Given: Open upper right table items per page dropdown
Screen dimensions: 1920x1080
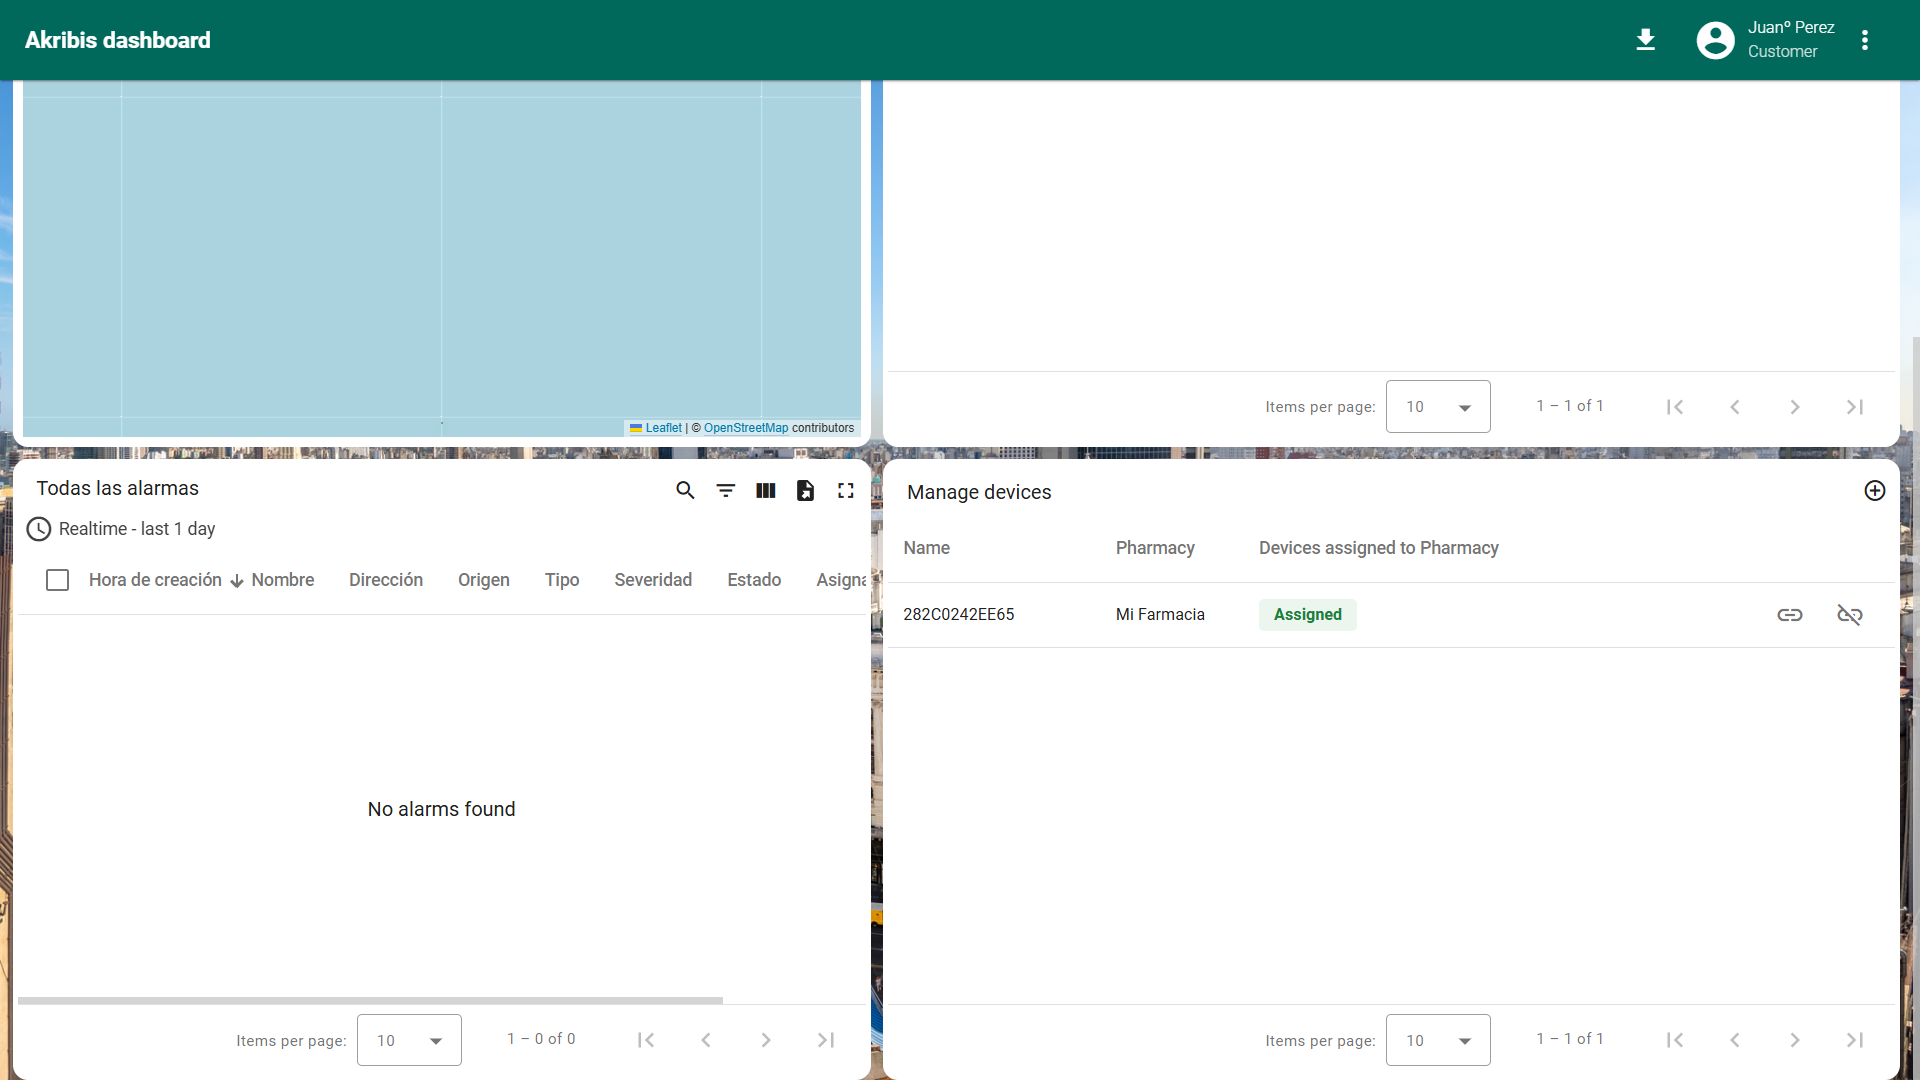Looking at the screenshot, I should tap(1438, 407).
